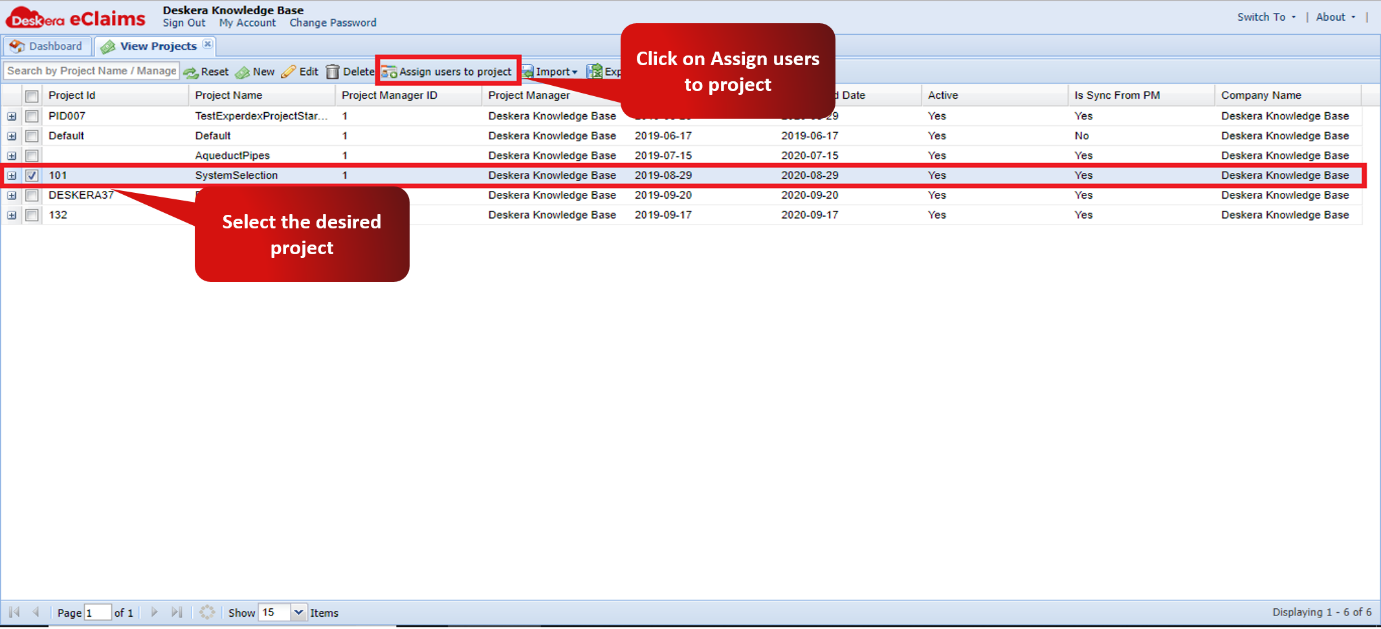Check the PID007 project checkbox
The width and height of the screenshot is (1381, 629).
pyautogui.click(x=32, y=116)
